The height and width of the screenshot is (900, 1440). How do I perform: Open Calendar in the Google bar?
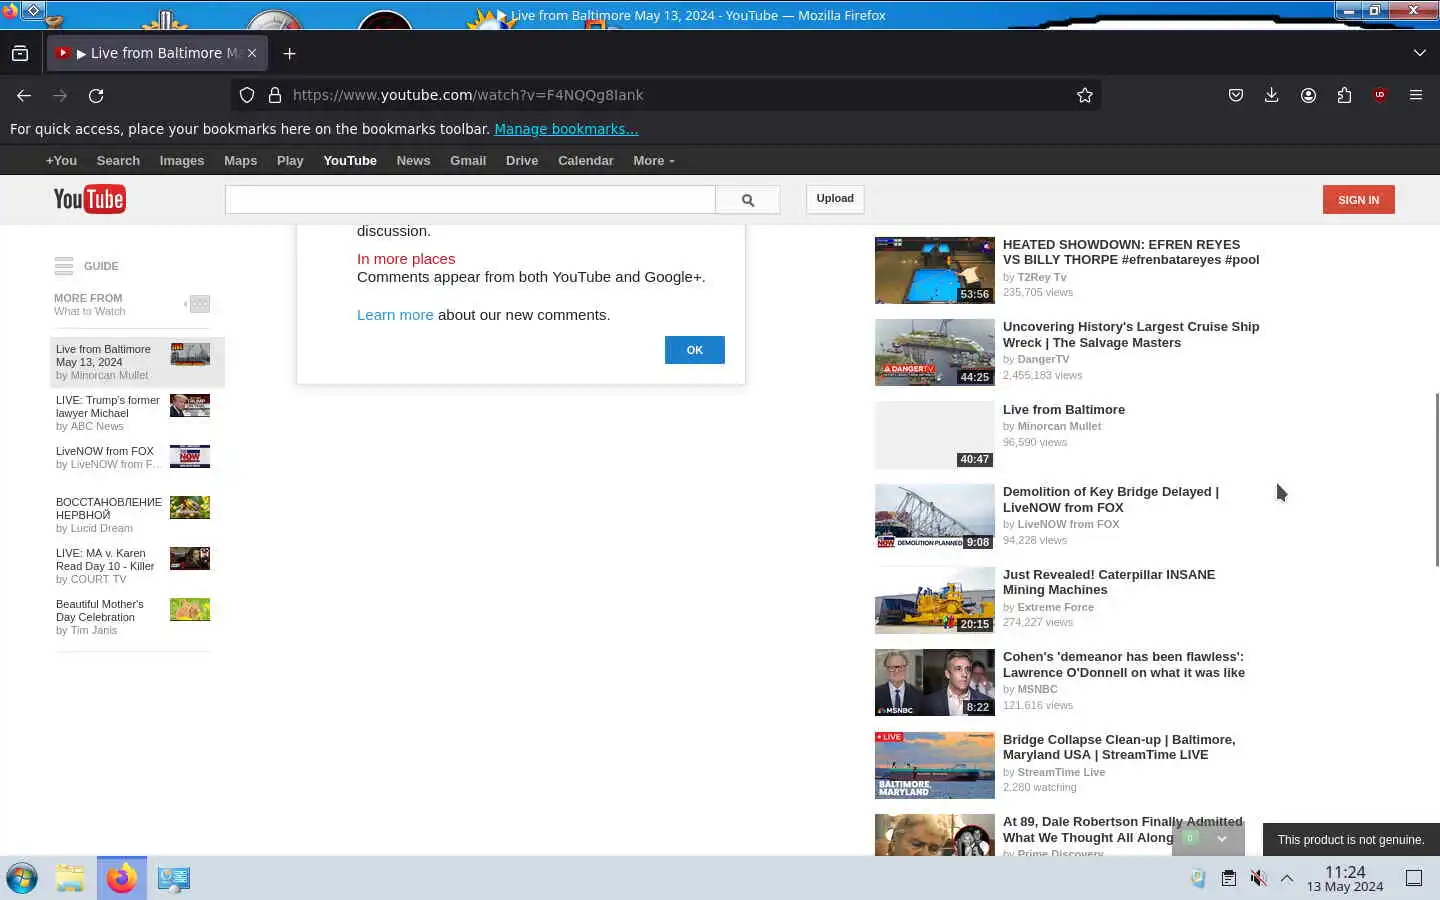585,160
